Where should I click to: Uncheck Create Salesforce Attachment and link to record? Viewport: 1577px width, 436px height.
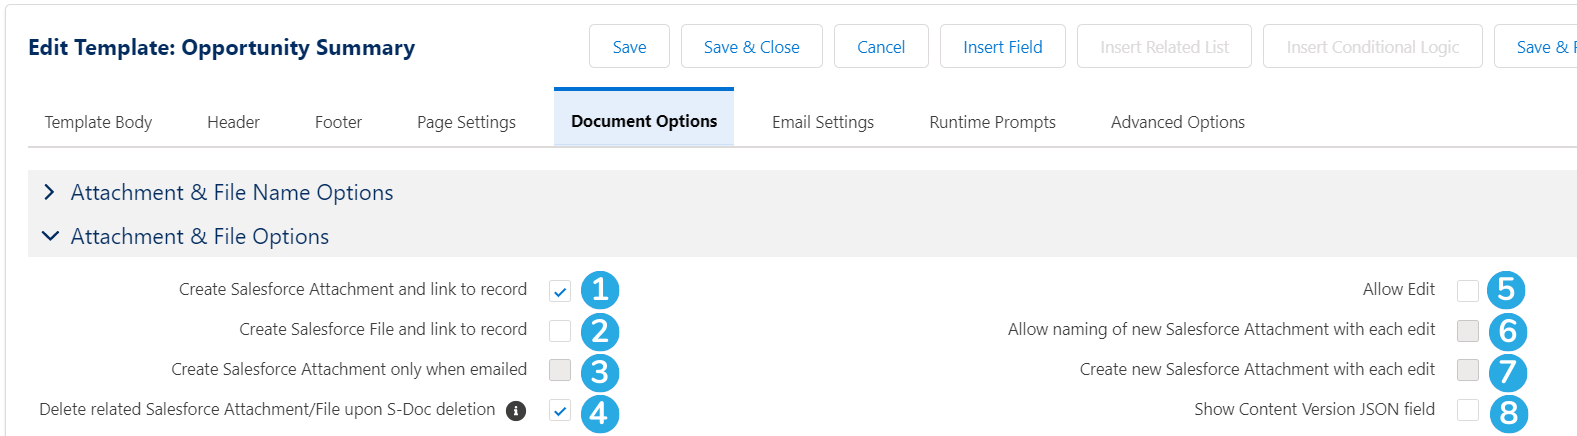[x=560, y=291]
